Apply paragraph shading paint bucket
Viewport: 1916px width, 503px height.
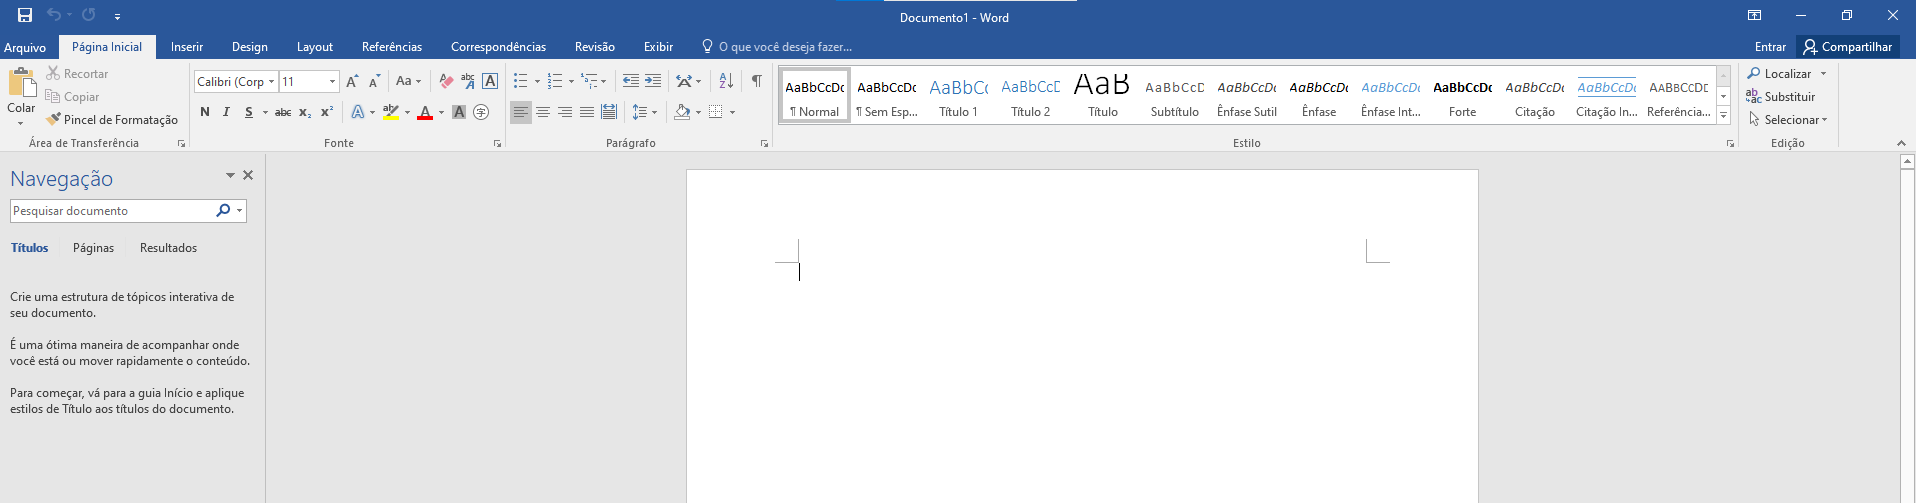(x=682, y=112)
